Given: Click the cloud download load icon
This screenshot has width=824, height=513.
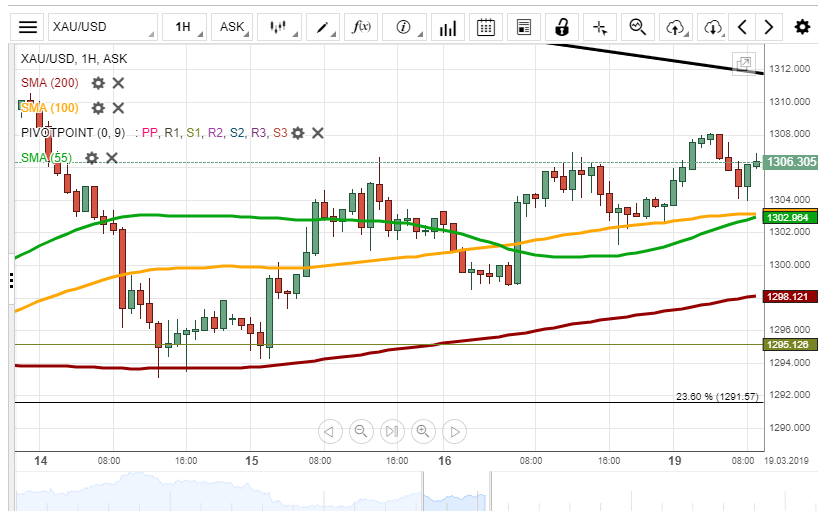Looking at the screenshot, I should pyautogui.click(x=713, y=27).
